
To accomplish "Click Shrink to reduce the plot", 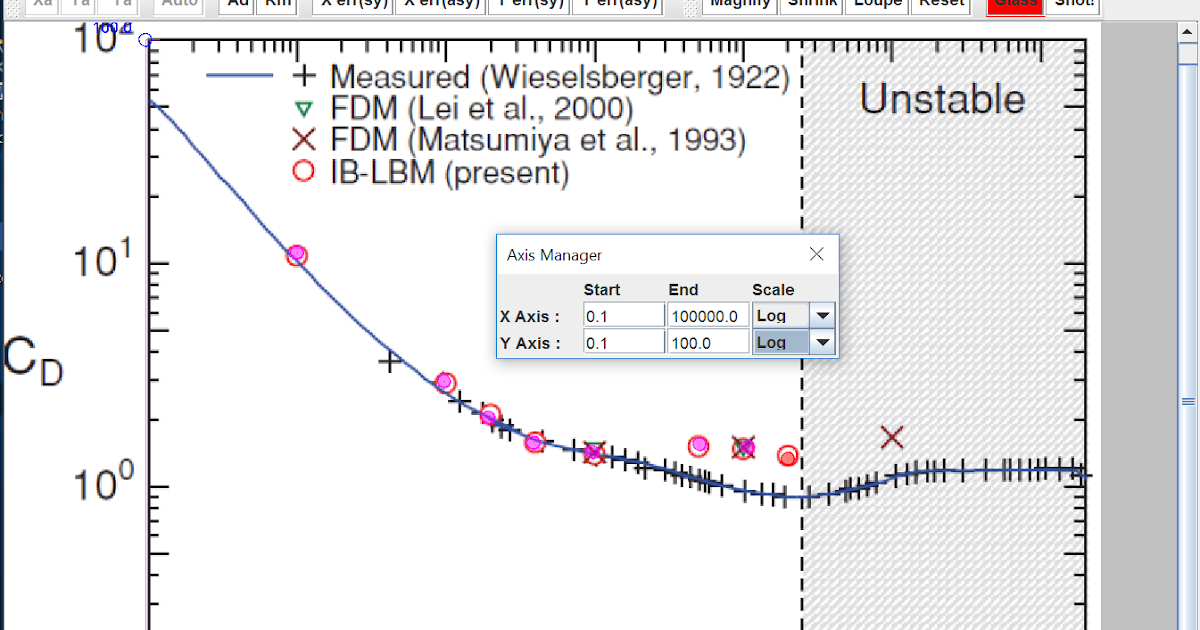I will tap(811, 4).
